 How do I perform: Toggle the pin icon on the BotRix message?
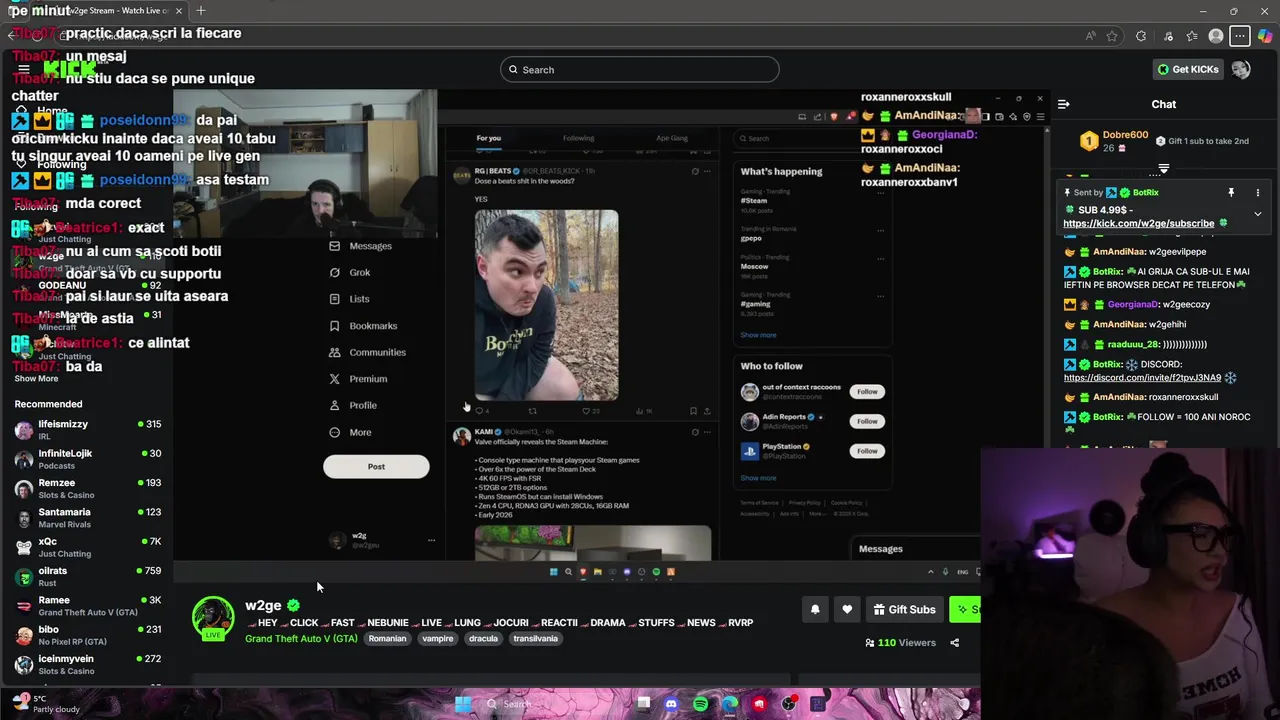(x=1231, y=192)
